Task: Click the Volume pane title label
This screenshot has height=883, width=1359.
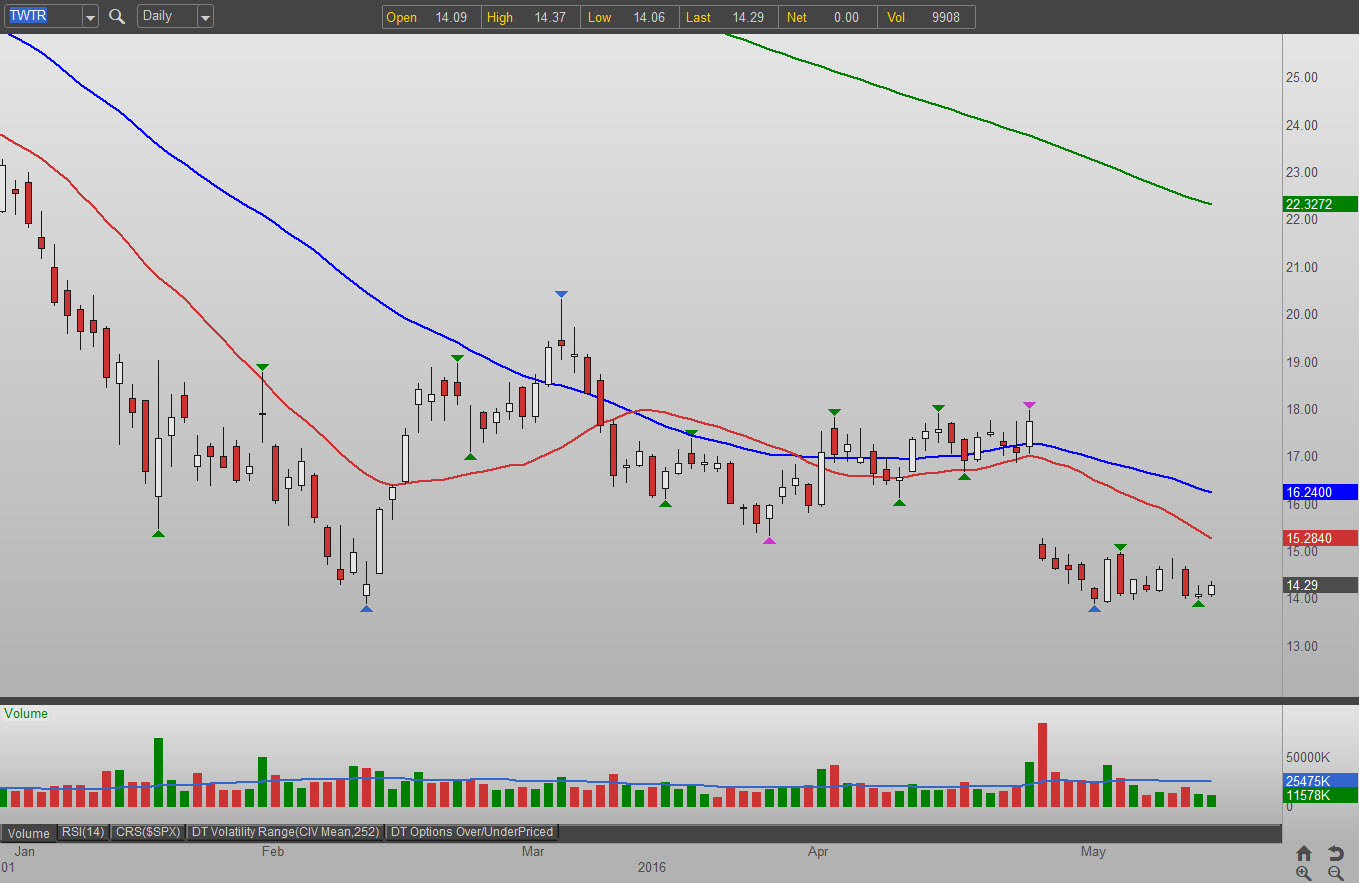Action: (x=26, y=713)
